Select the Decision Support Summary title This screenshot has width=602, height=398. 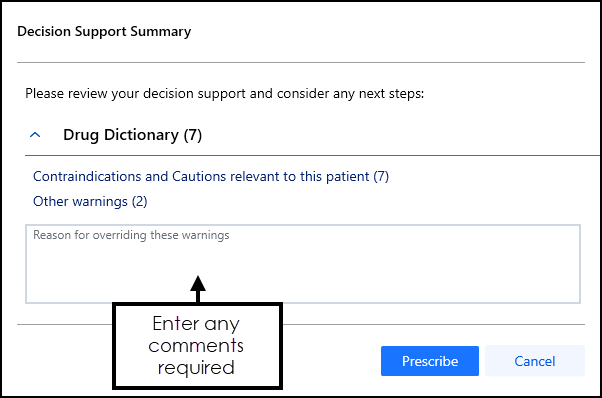104,31
